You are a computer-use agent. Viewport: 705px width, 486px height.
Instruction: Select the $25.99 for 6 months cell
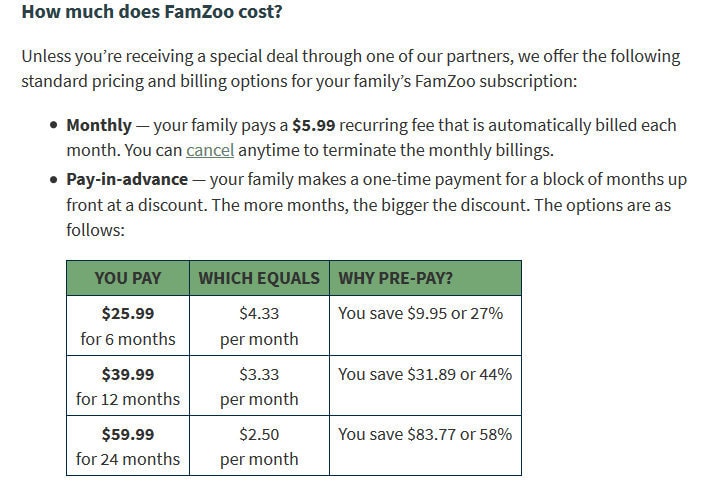[128, 325]
